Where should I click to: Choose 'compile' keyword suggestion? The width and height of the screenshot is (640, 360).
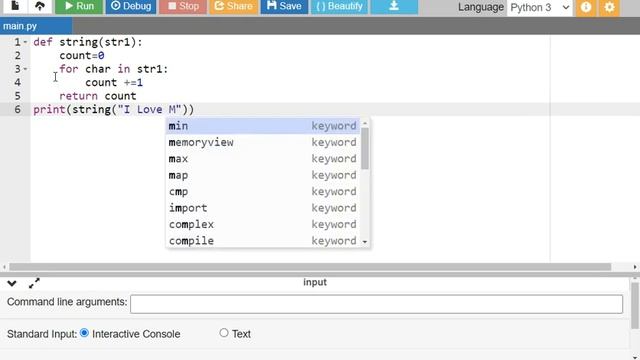tap(262, 240)
